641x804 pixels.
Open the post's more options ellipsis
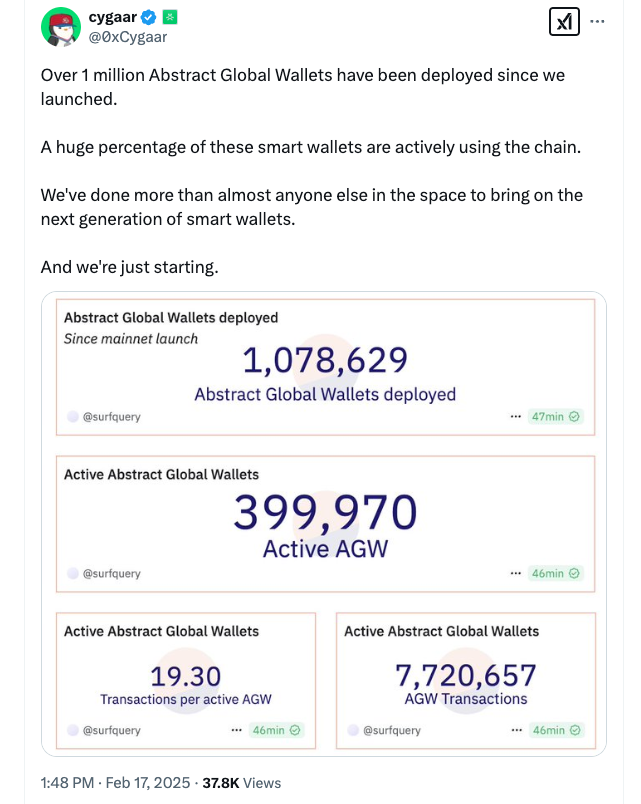[x=598, y=21]
